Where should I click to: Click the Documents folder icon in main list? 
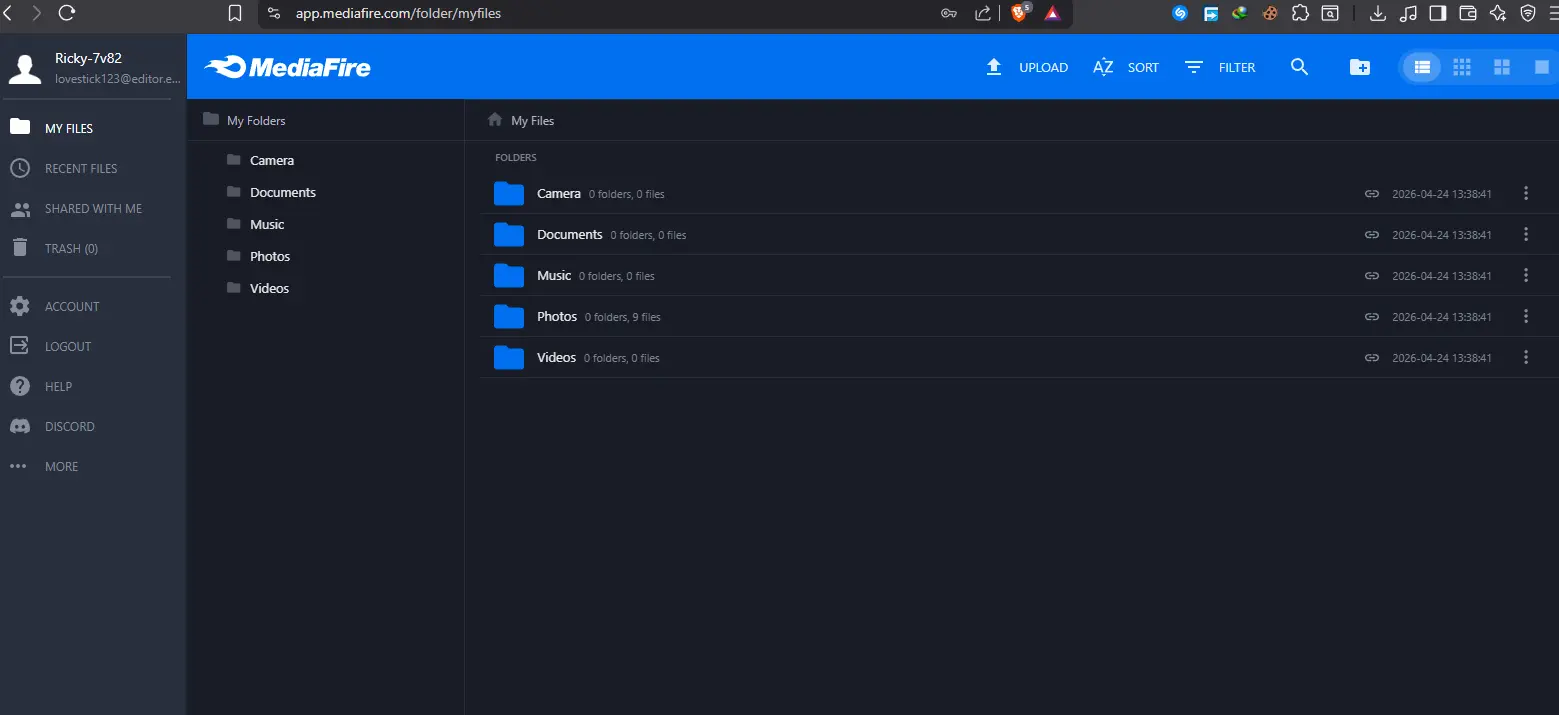(x=509, y=234)
